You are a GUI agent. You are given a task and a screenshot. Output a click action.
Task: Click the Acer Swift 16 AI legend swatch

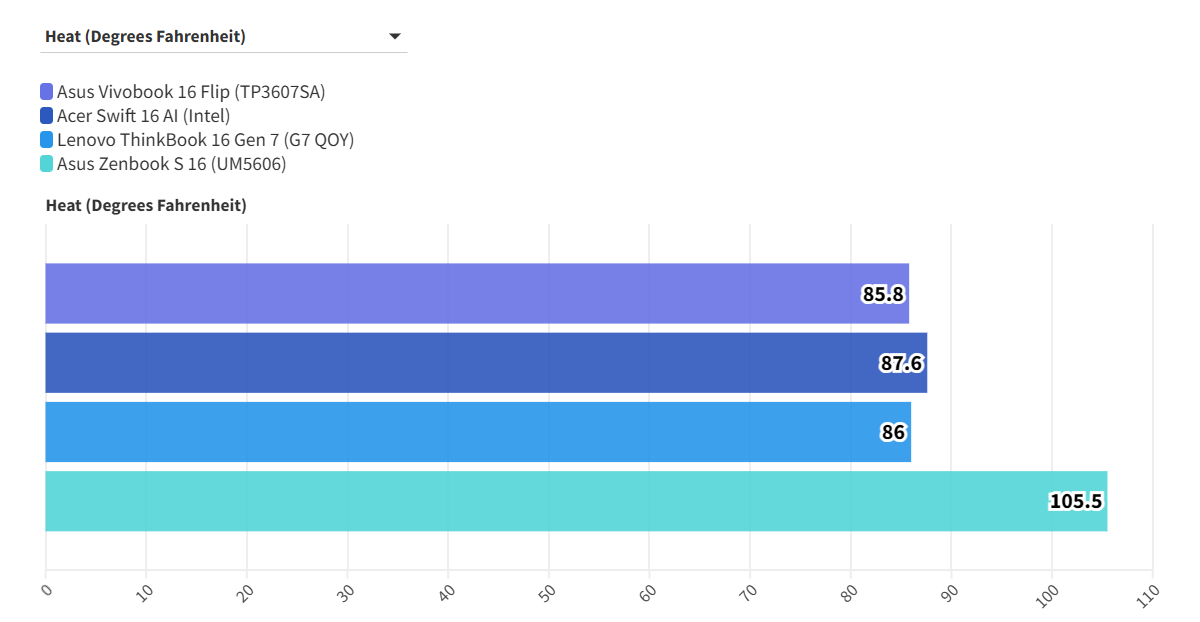(47, 116)
